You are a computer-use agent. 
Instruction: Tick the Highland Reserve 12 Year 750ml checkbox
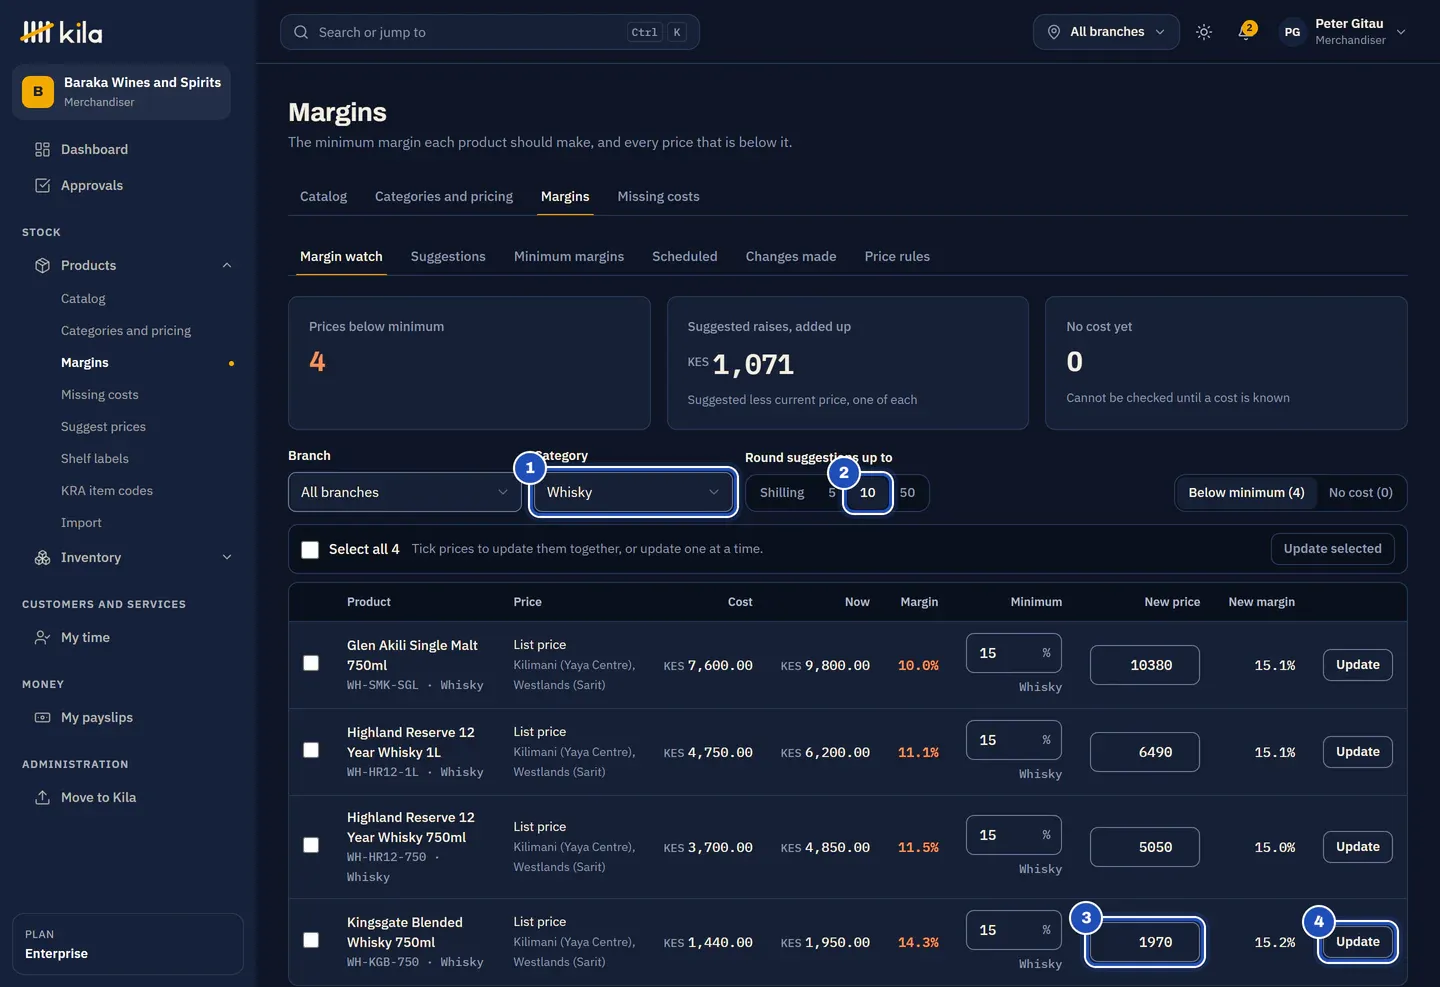click(x=311, y=845)
